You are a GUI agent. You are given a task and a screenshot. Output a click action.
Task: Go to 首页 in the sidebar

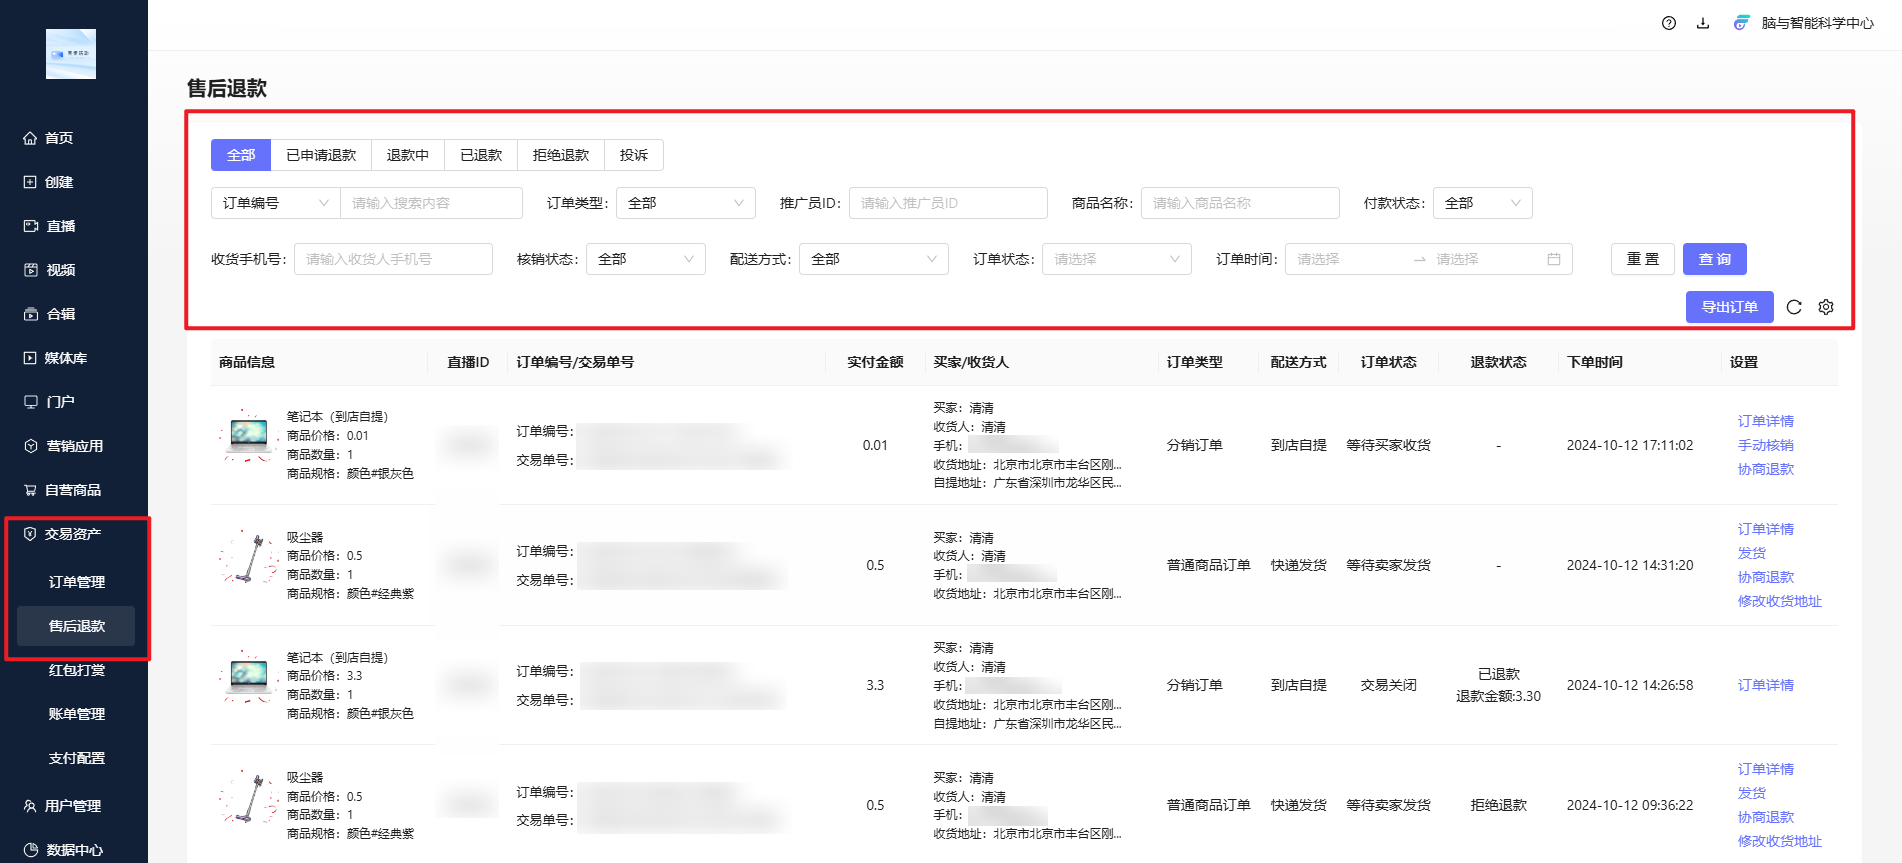click(59, 138)
